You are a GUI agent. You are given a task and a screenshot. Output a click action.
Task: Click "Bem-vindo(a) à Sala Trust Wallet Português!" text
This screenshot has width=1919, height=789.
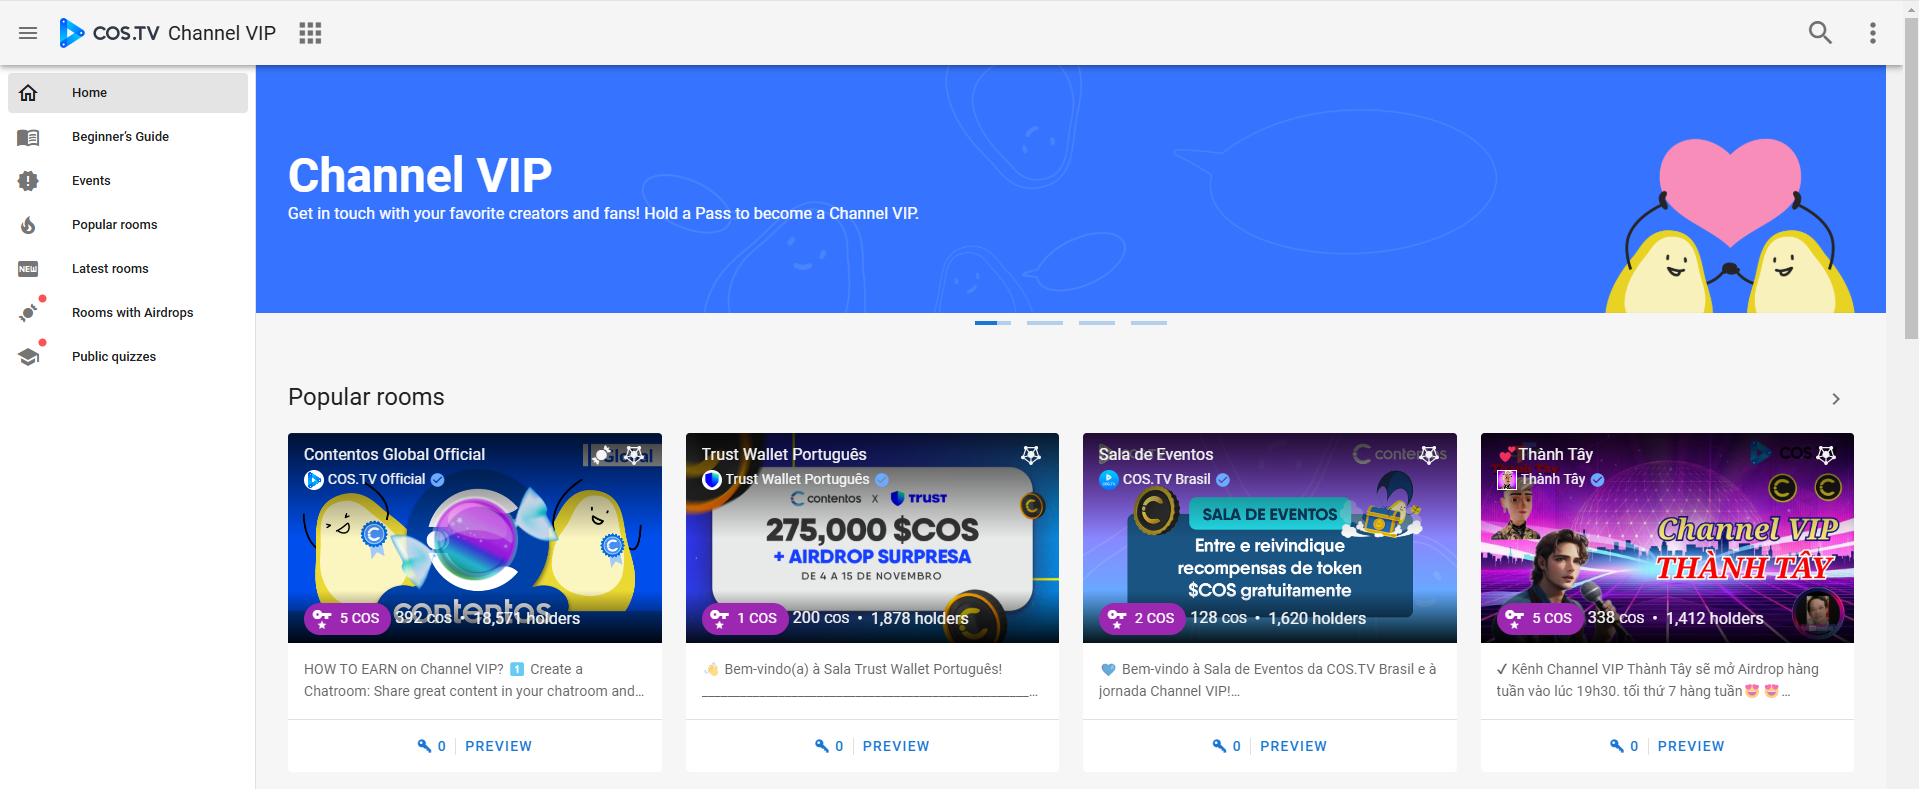click(863, 669)
